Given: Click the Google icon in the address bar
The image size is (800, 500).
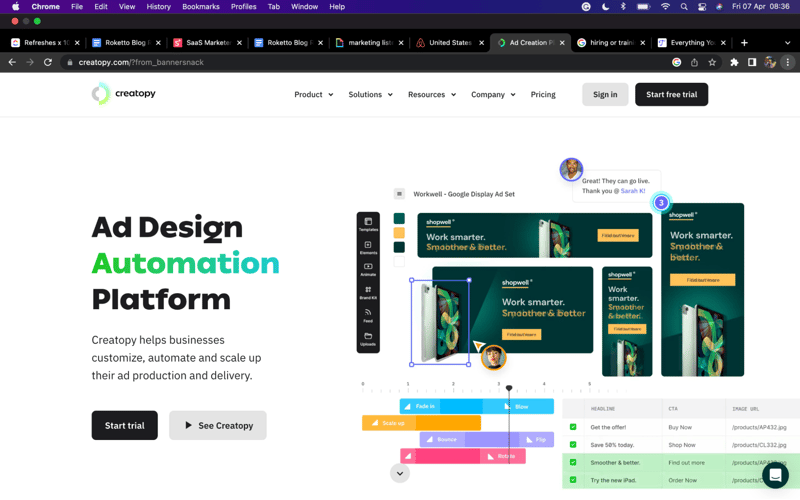Looking at the screenshot, I should point(677,62).
